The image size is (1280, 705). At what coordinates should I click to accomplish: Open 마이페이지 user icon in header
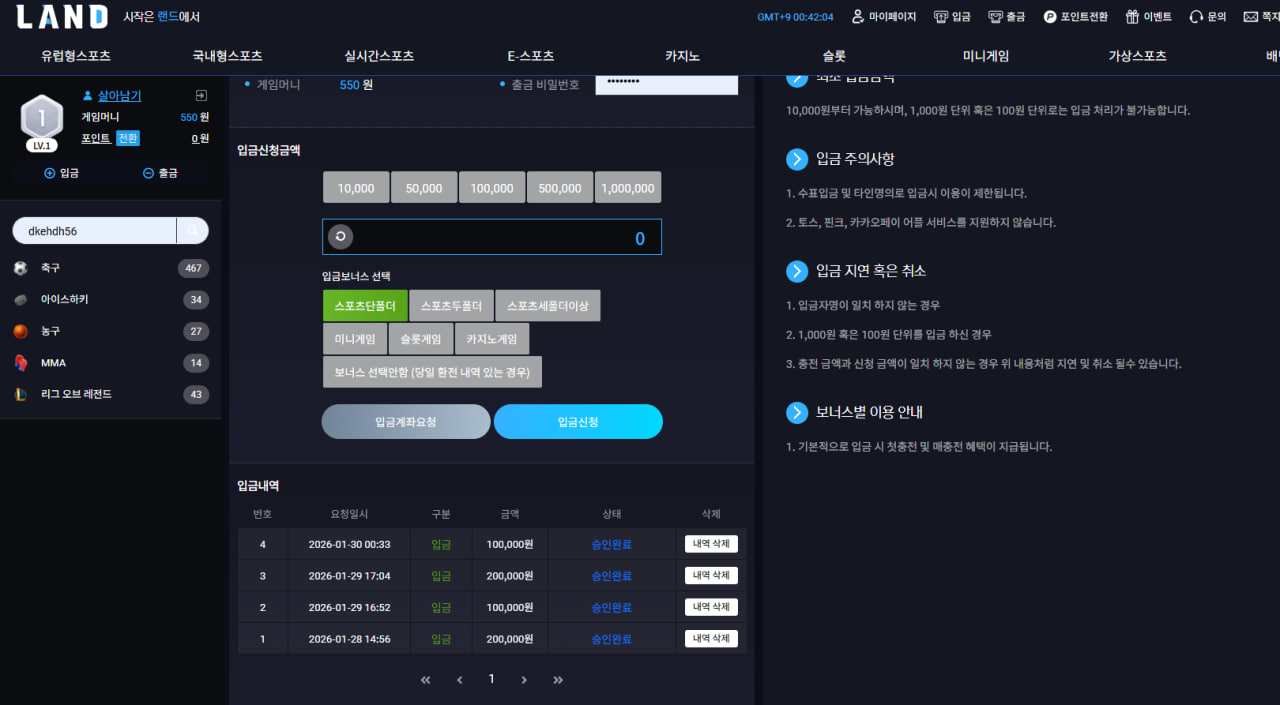pyautogui.click(x=857, y=17)
